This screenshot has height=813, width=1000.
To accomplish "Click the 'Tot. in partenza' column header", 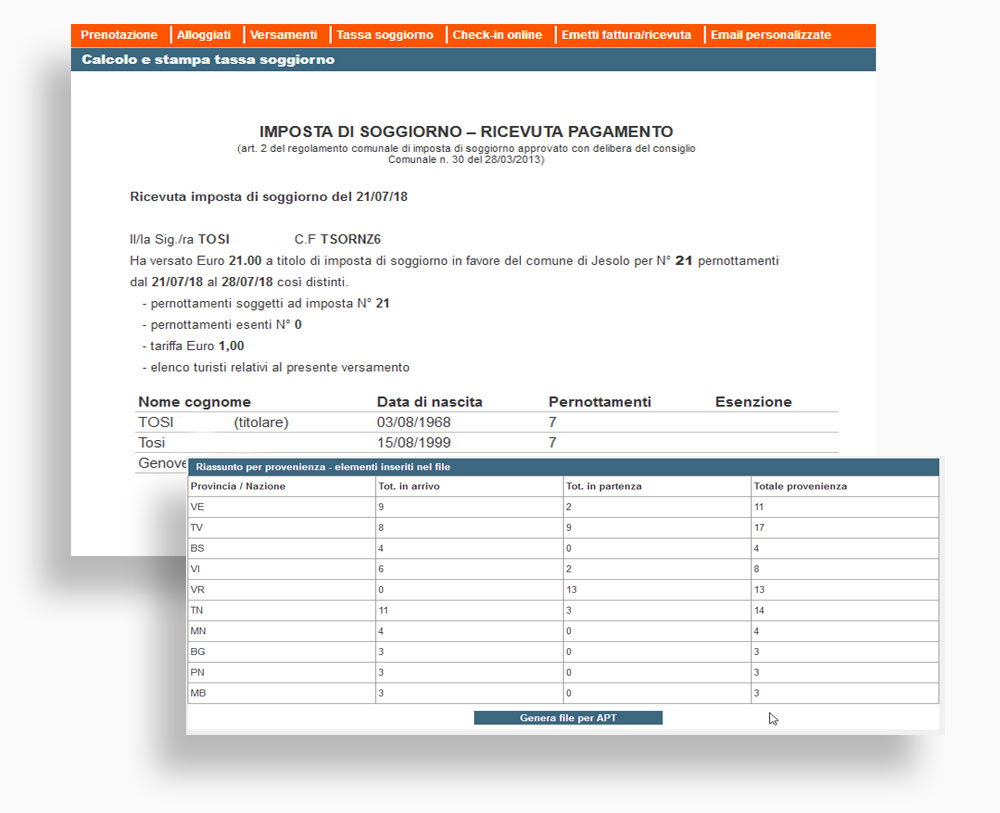I will coord(604,487).
